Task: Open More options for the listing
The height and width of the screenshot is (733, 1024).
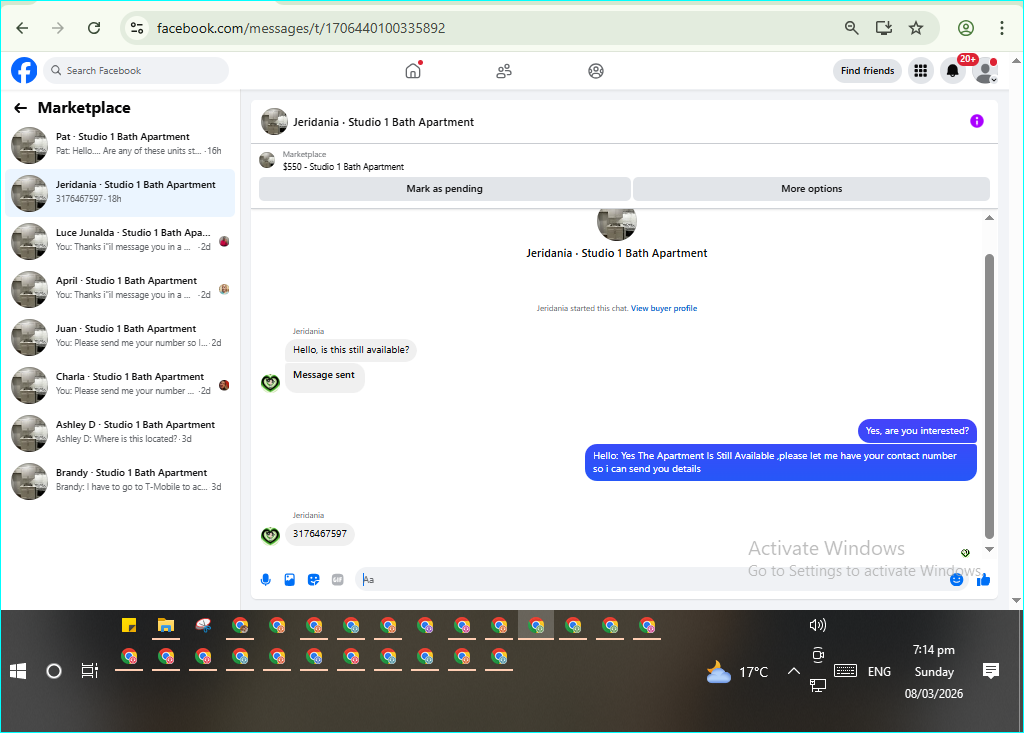Action: (x=811, y=189)
